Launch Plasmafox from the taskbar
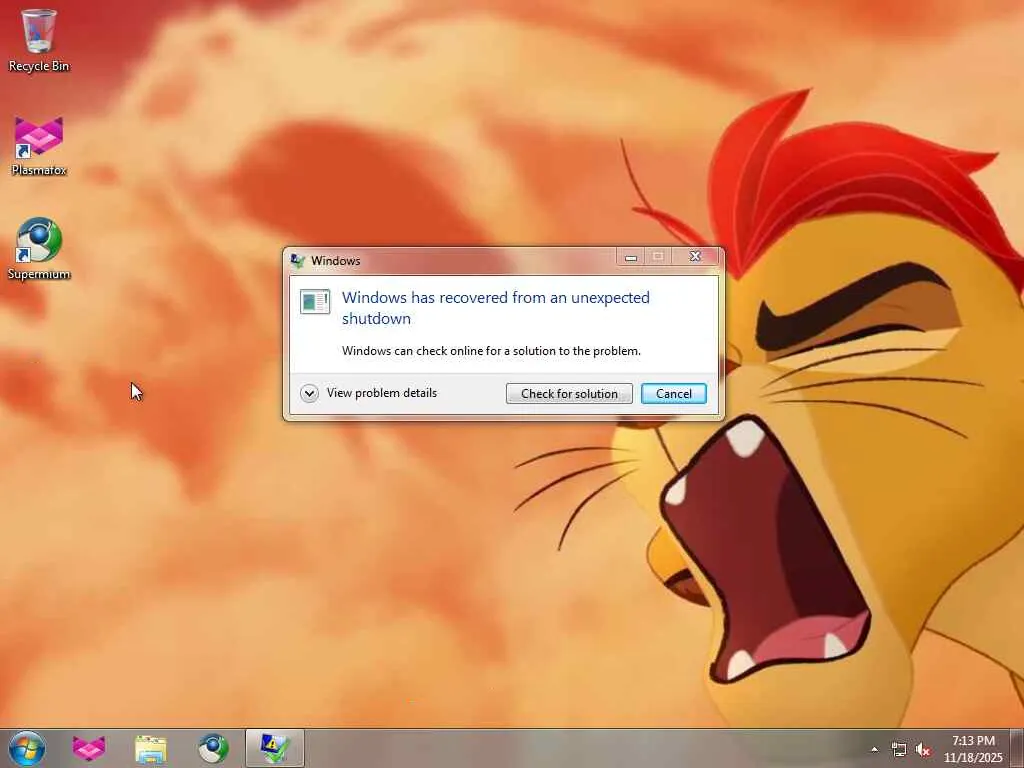The width and height of the screenshot is (1024, 768). coord(89,748)
